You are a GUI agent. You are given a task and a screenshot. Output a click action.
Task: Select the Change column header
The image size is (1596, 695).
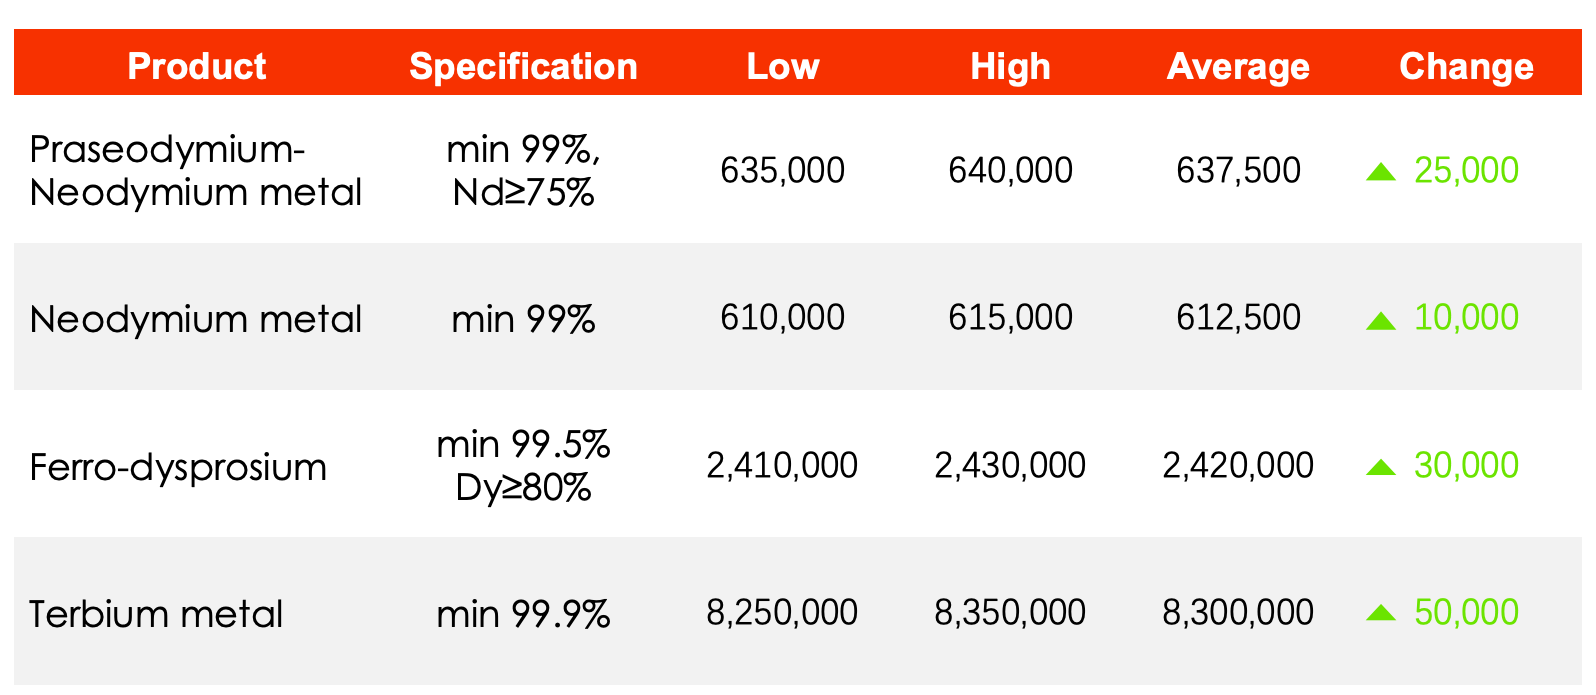point(1466,66)
